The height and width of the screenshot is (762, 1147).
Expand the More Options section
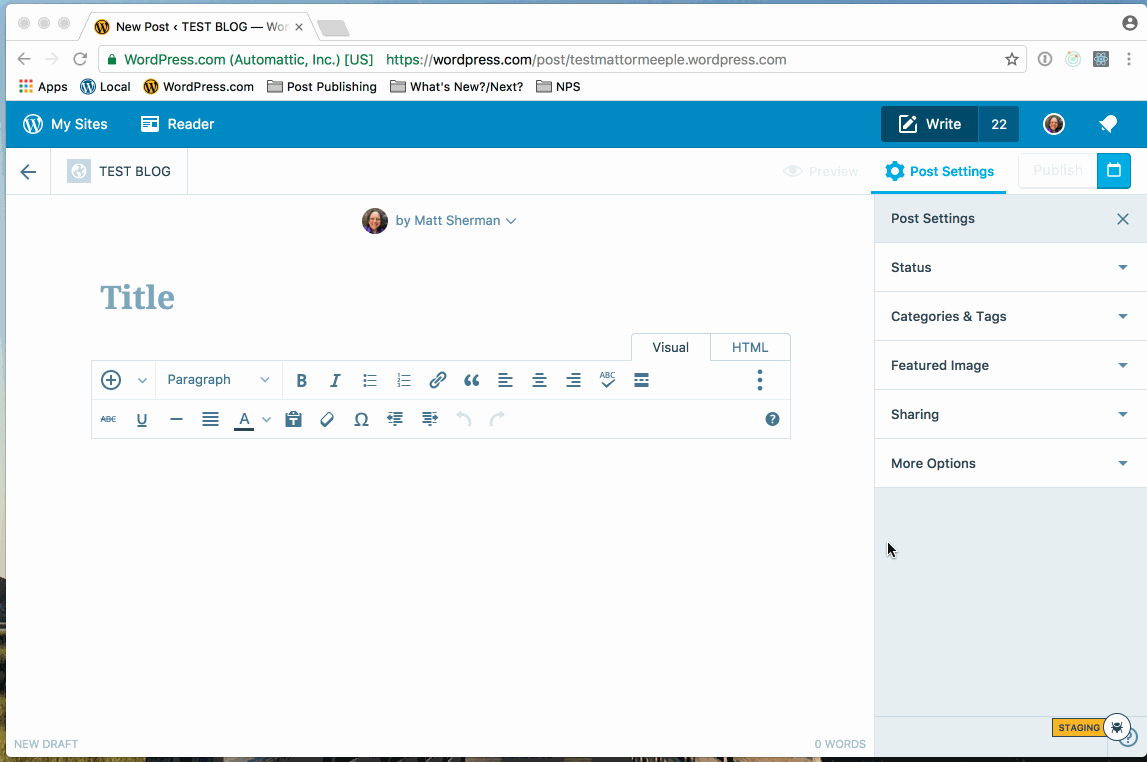point(1010,464)
